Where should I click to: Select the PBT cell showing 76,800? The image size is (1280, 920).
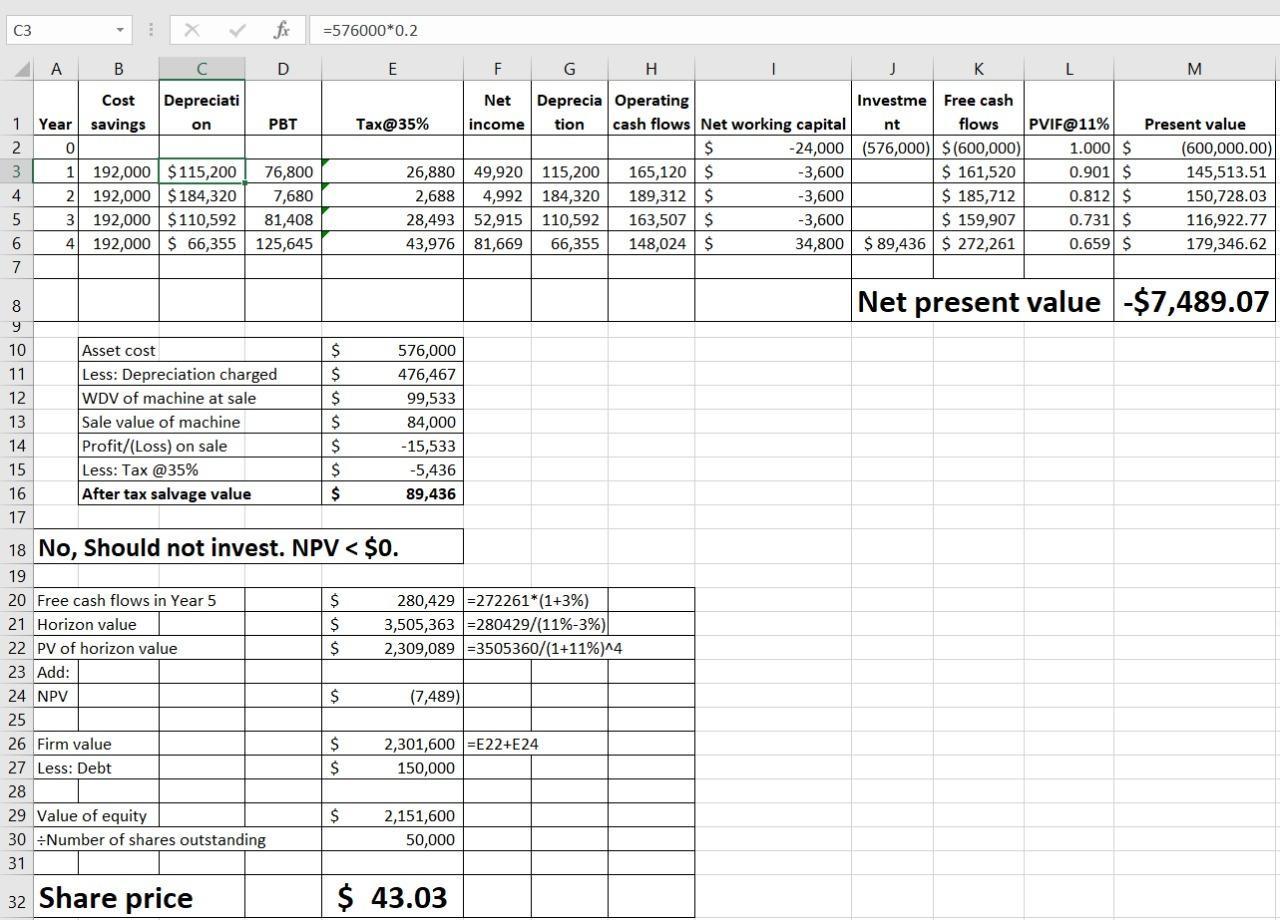(x=283, y=172)
